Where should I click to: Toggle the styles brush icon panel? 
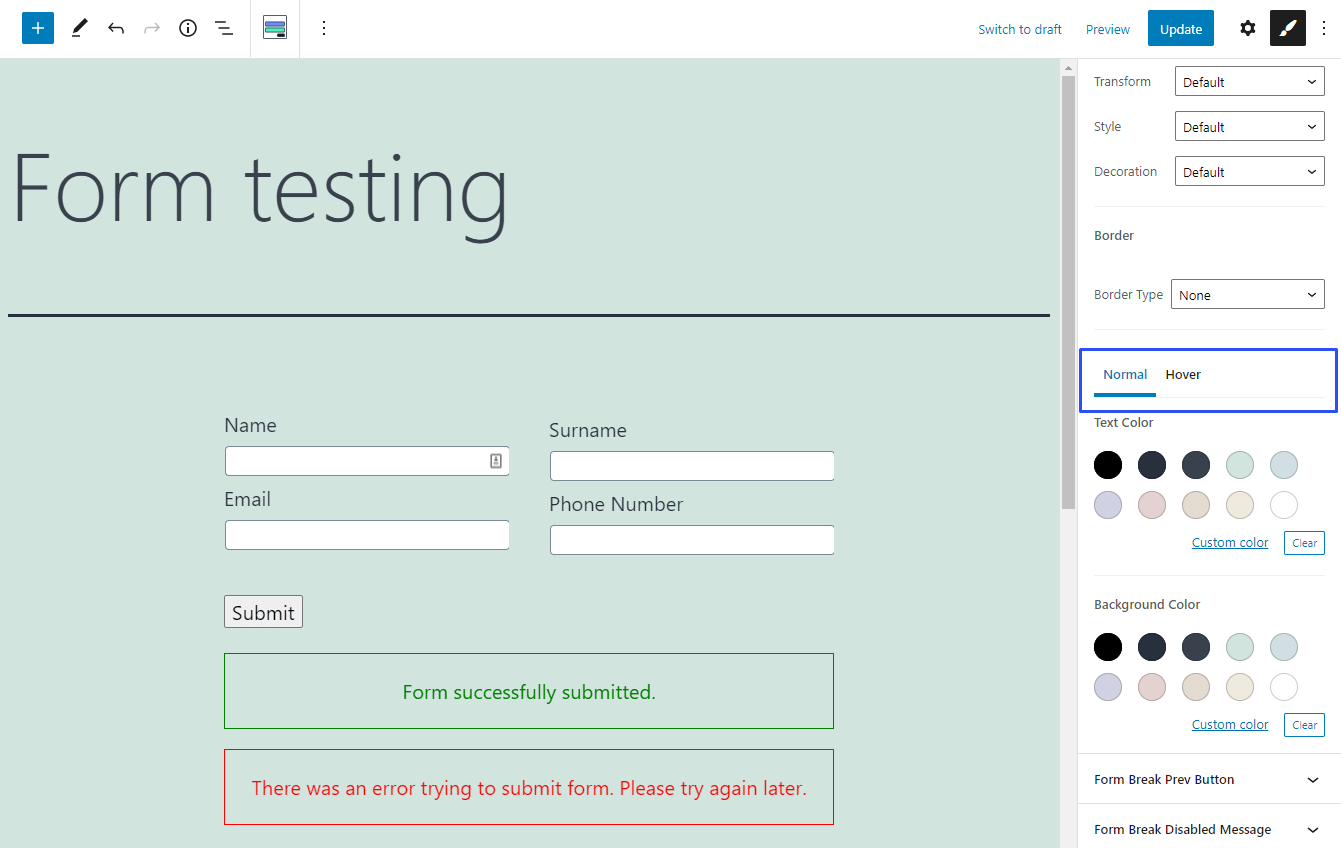click(x=1287, y=28)
